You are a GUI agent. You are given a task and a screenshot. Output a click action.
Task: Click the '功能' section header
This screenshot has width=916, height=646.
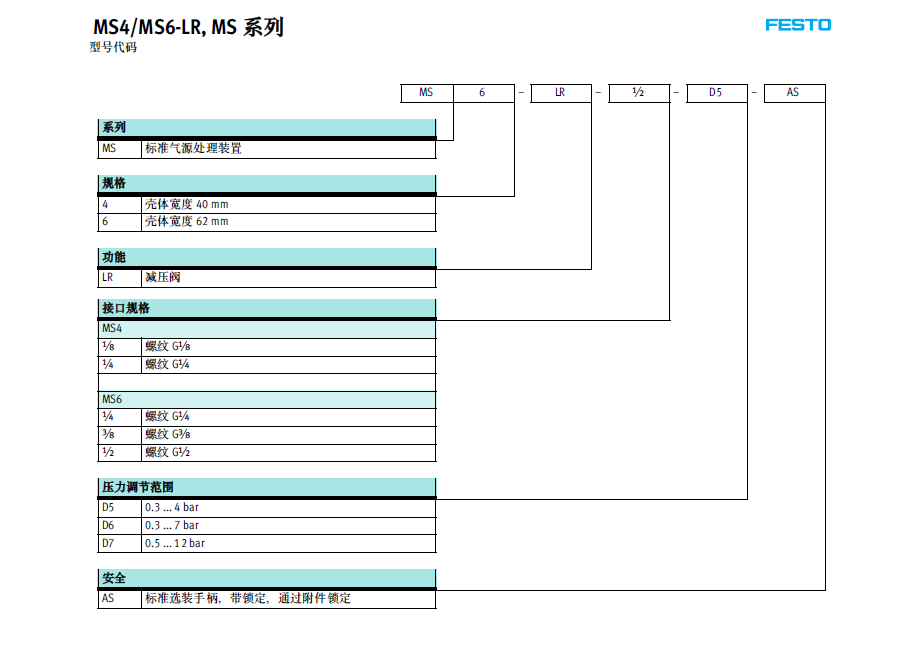coord(266,258)
